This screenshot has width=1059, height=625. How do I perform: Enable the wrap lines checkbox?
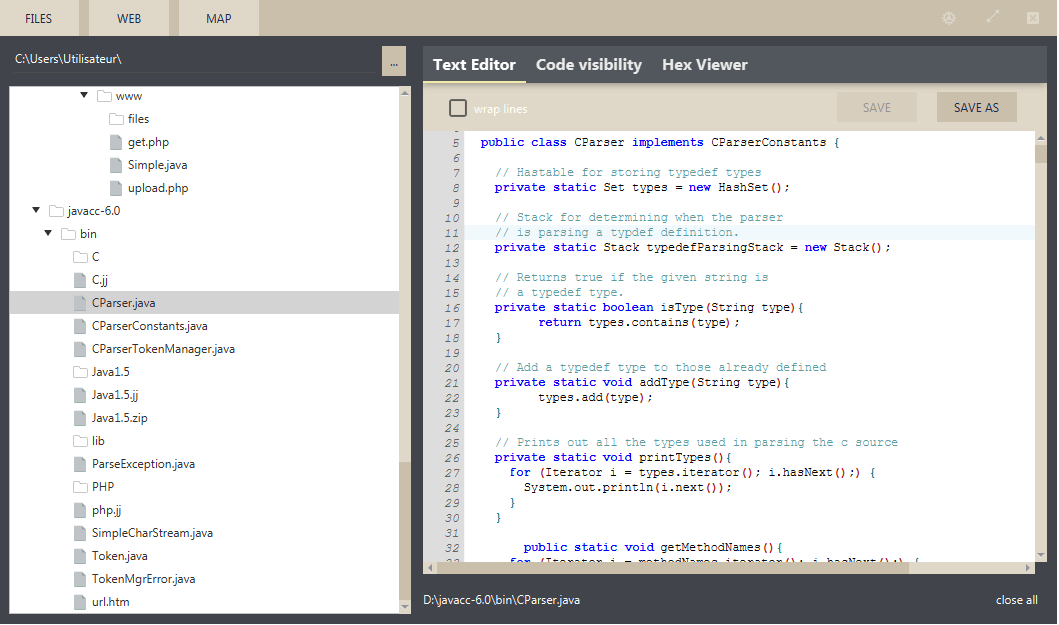pos(458,108)
